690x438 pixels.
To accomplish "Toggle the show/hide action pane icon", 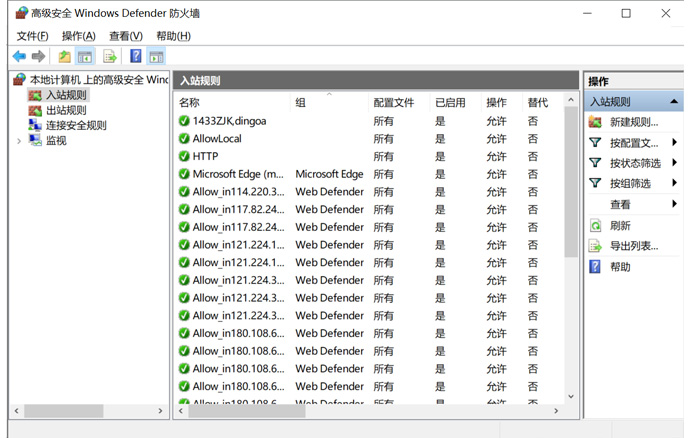I will coord(157,57).
